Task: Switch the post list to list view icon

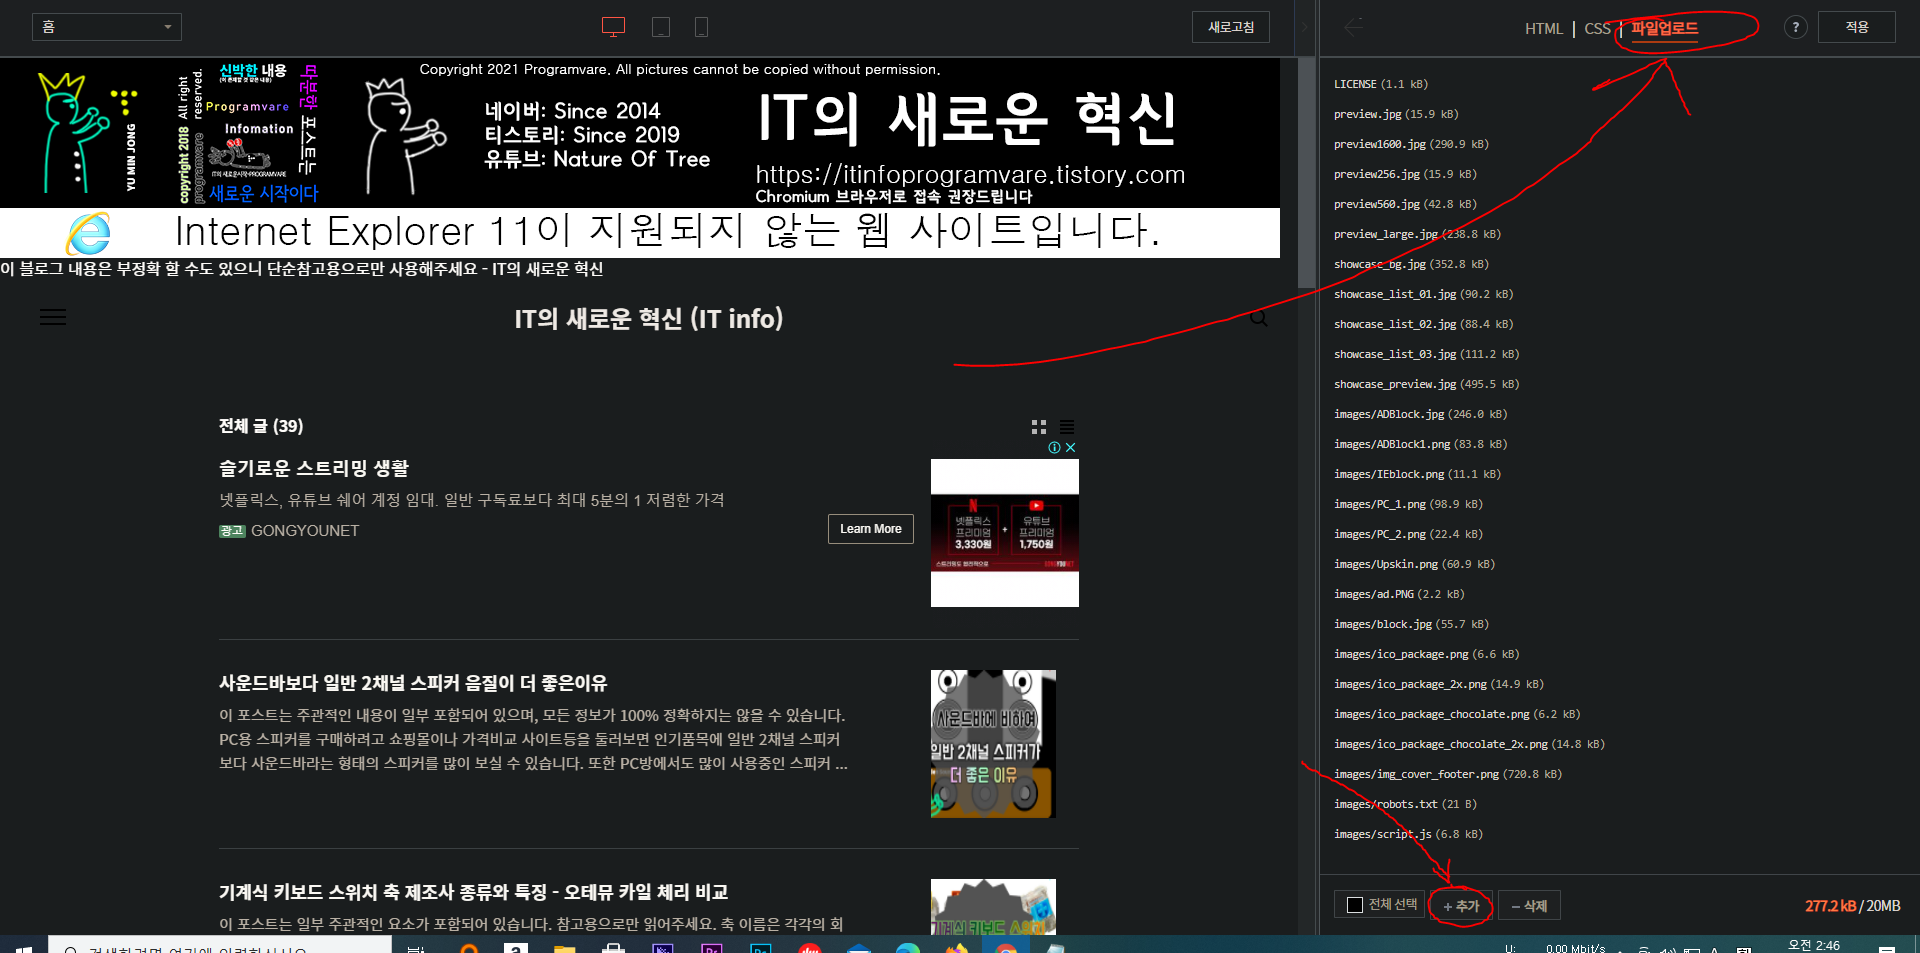Action: (1067, 426)
